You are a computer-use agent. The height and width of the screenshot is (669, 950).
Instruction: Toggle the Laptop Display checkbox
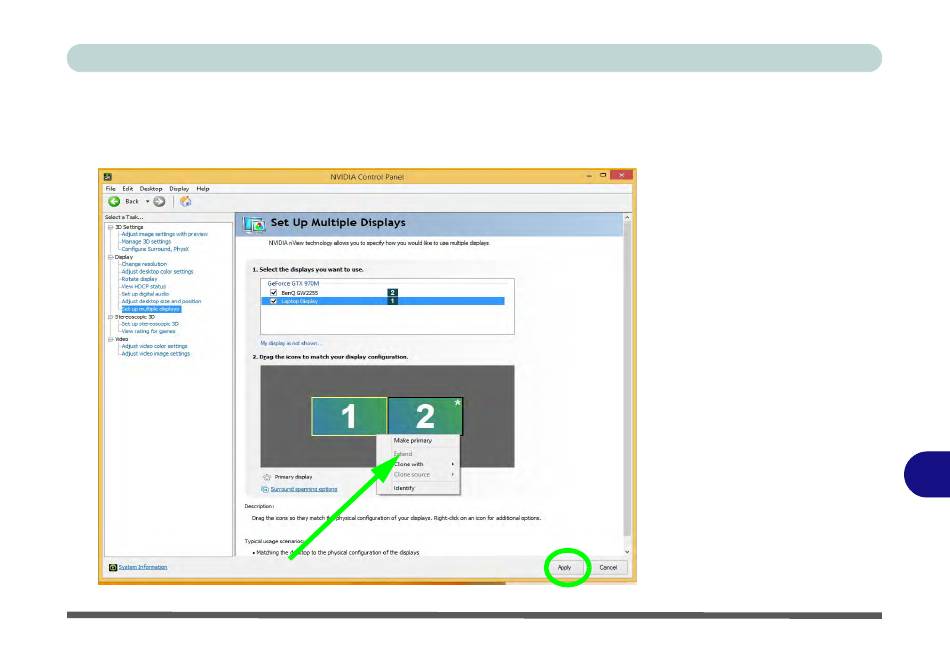point(273,301)
